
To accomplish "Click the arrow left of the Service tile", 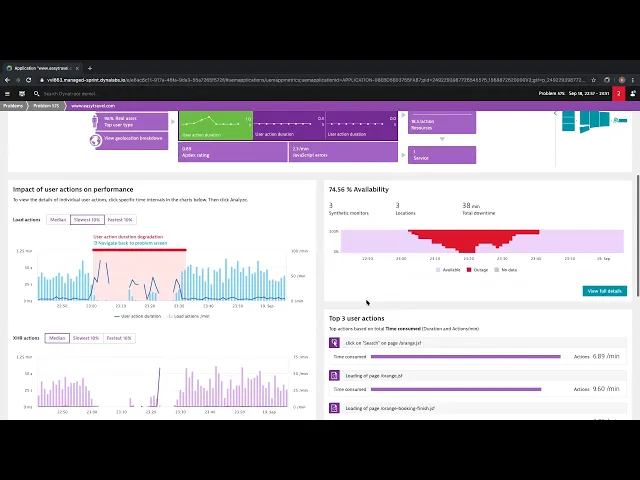I will [x=403, y=155].
